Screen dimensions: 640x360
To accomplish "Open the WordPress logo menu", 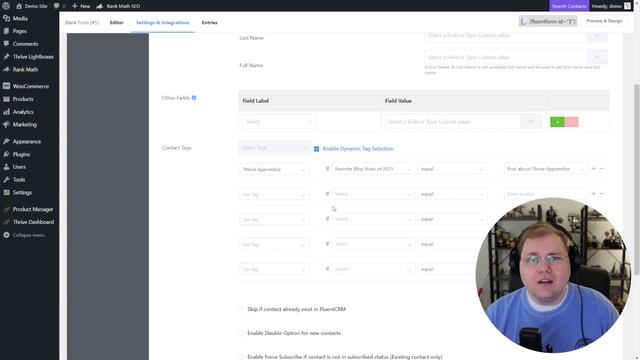I will (x=6, y=6).
